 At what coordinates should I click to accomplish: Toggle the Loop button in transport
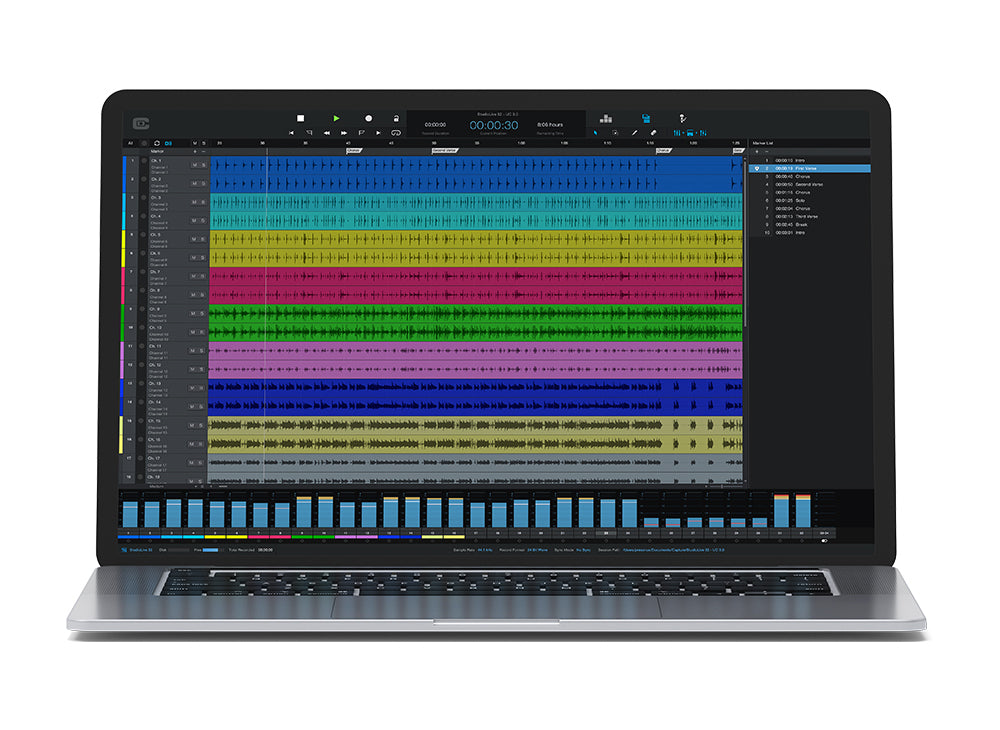[396, 132]
